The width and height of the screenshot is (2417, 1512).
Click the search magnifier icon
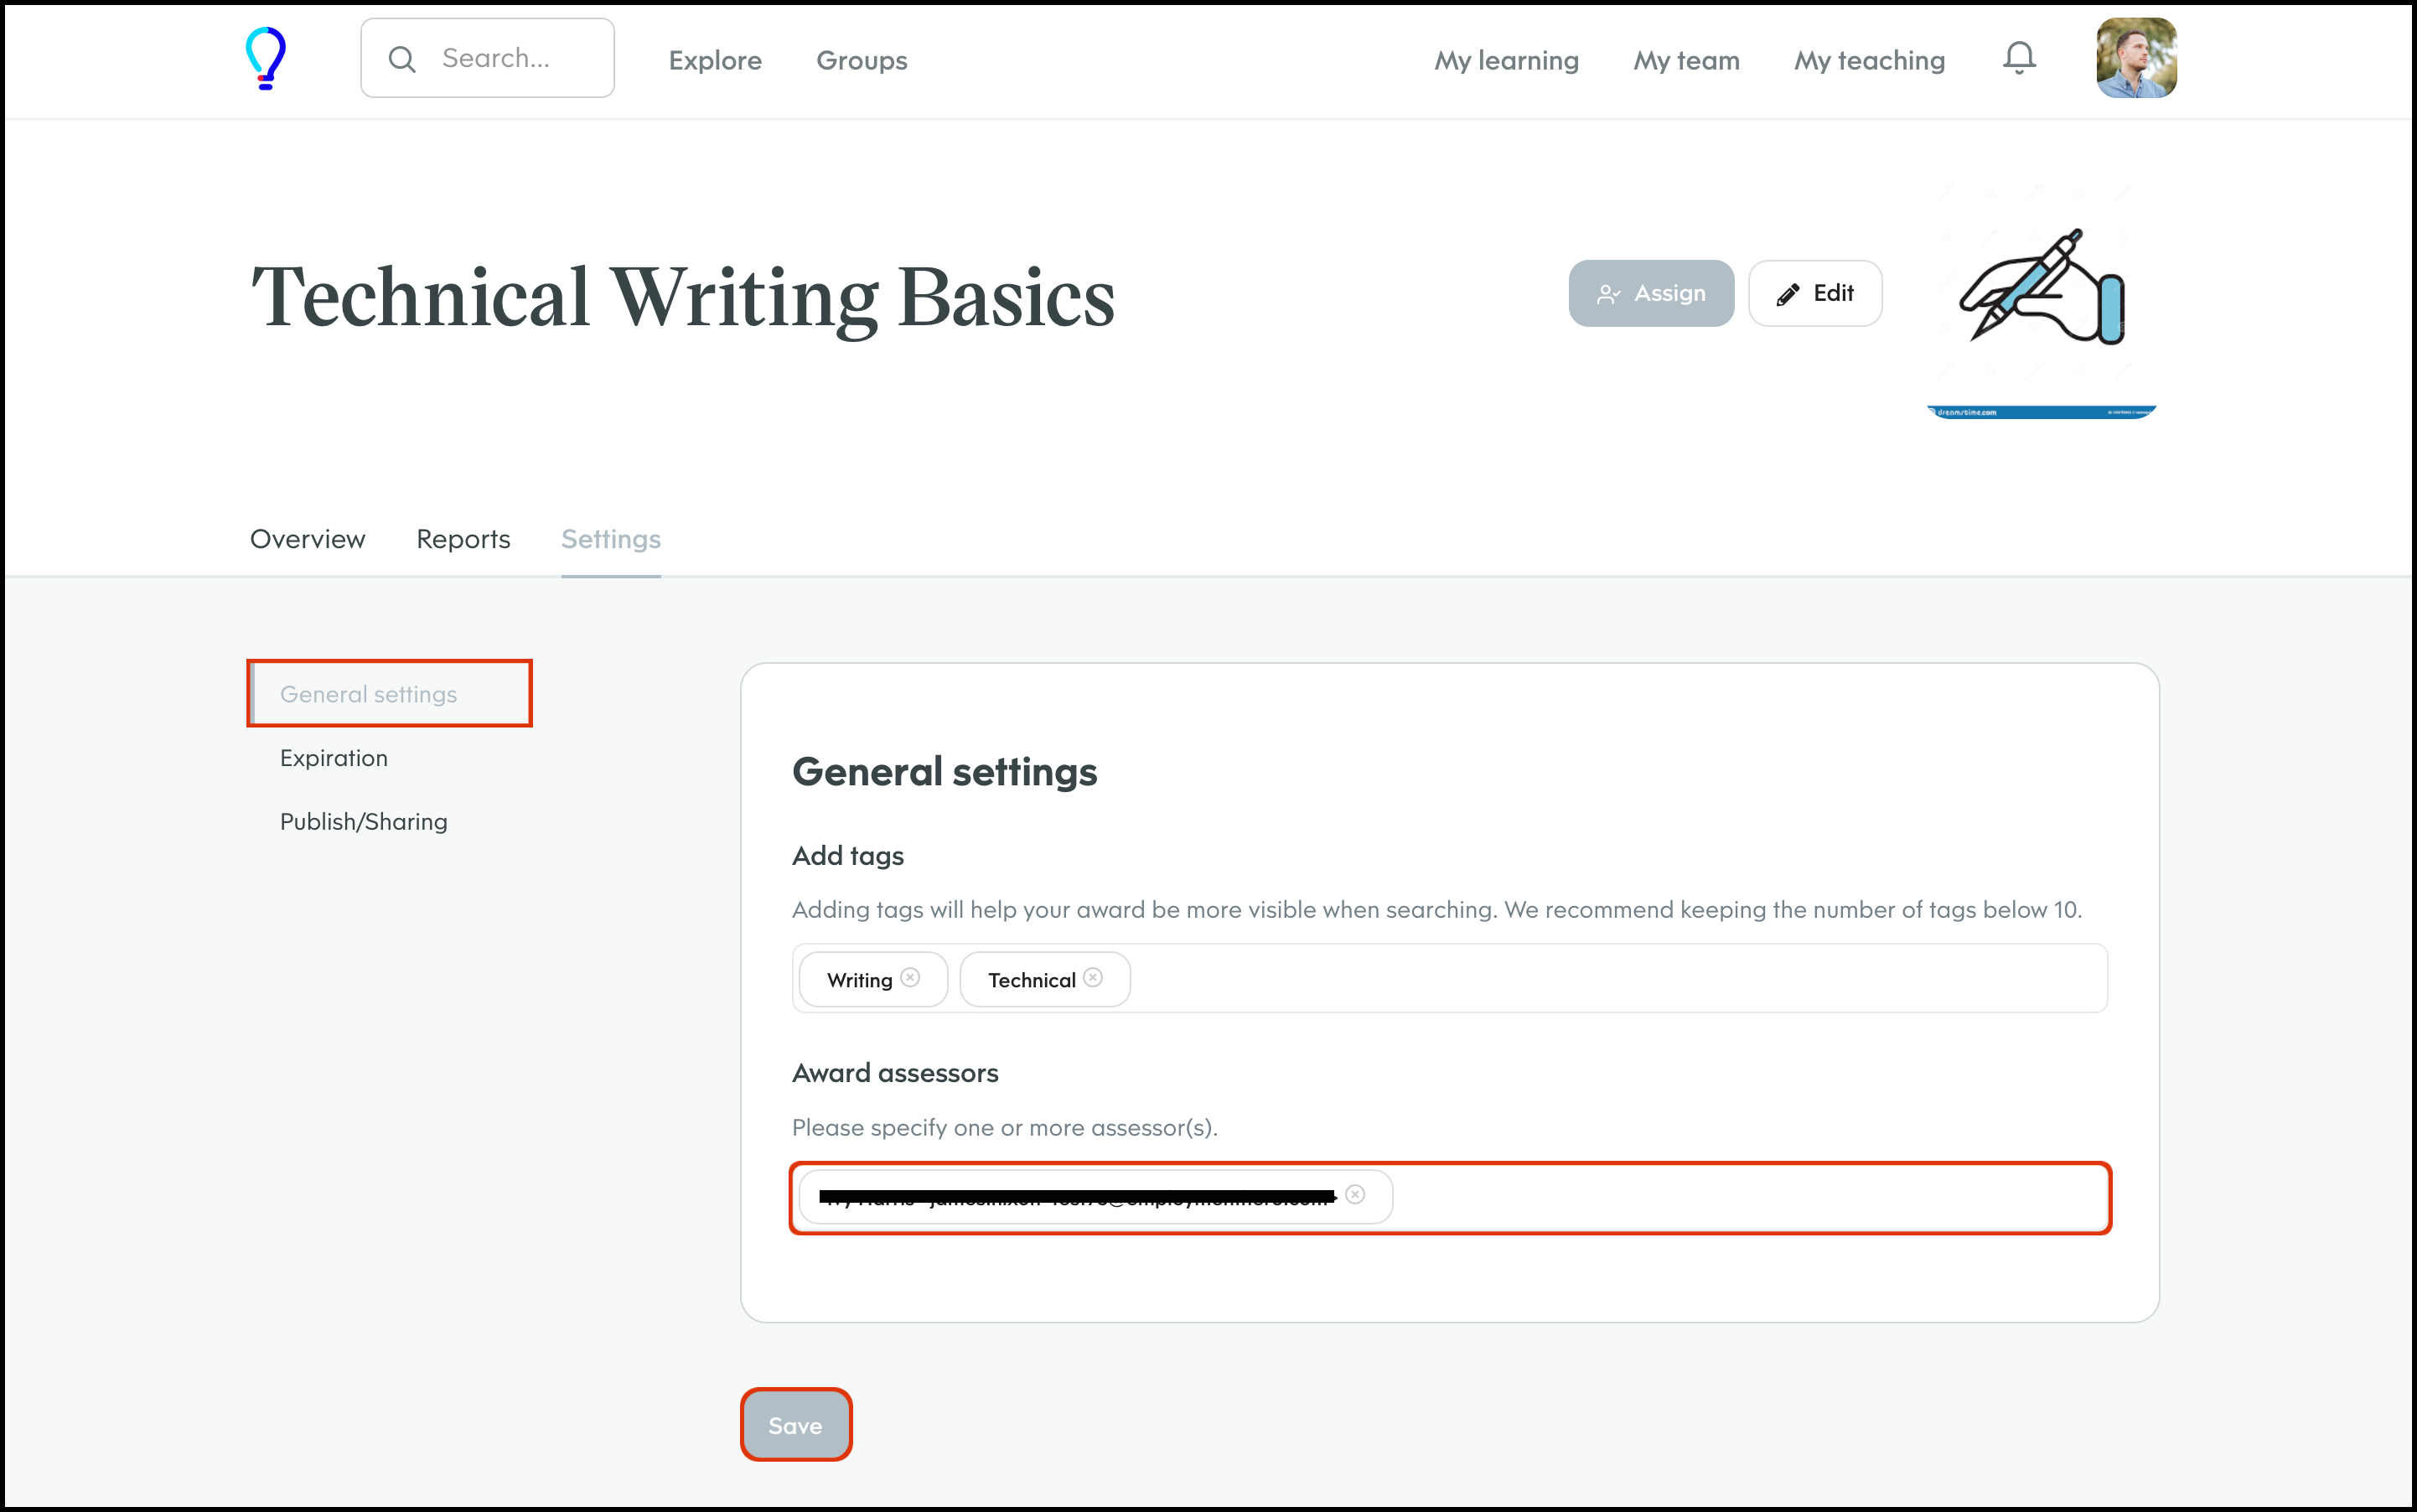(402, 59)
